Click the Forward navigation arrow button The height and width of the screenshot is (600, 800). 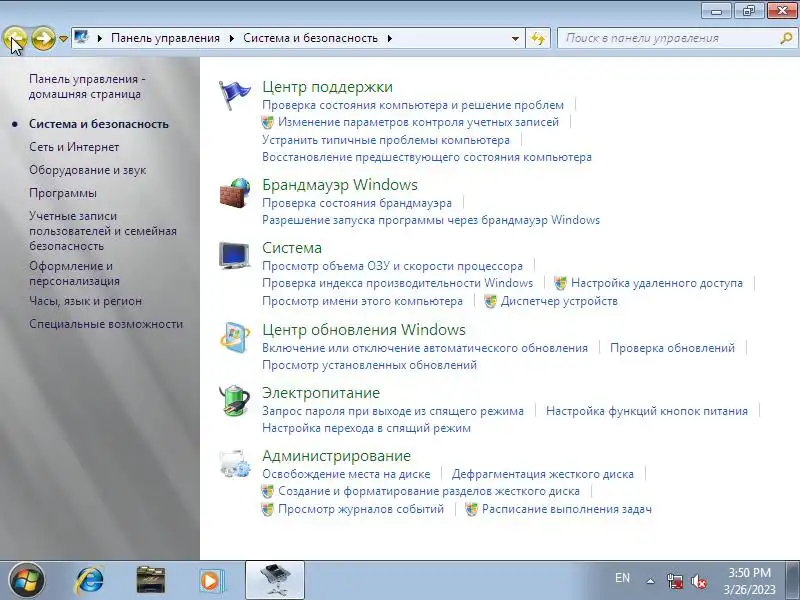[x=43, y=38]
